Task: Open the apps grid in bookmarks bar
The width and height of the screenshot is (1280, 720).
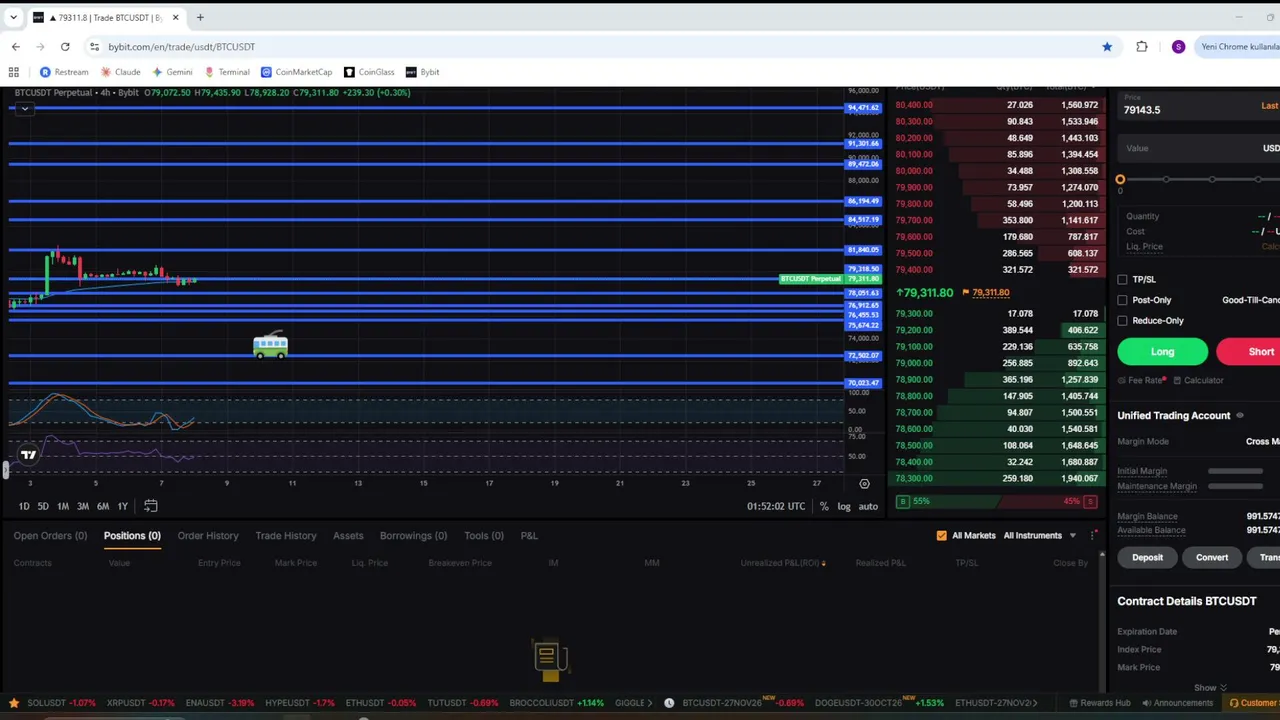Action: 14,72
